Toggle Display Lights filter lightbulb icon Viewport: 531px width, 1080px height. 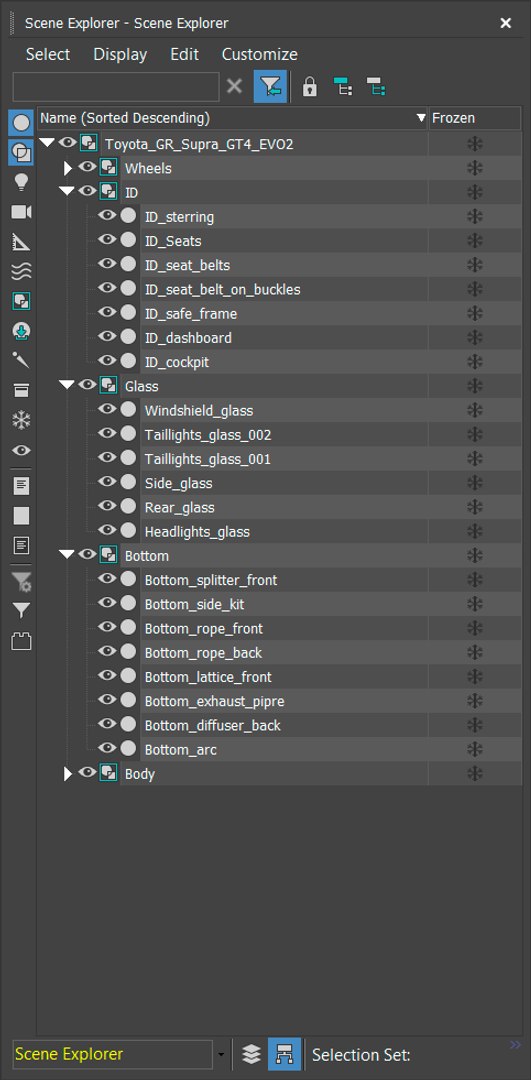click(21, 183)
